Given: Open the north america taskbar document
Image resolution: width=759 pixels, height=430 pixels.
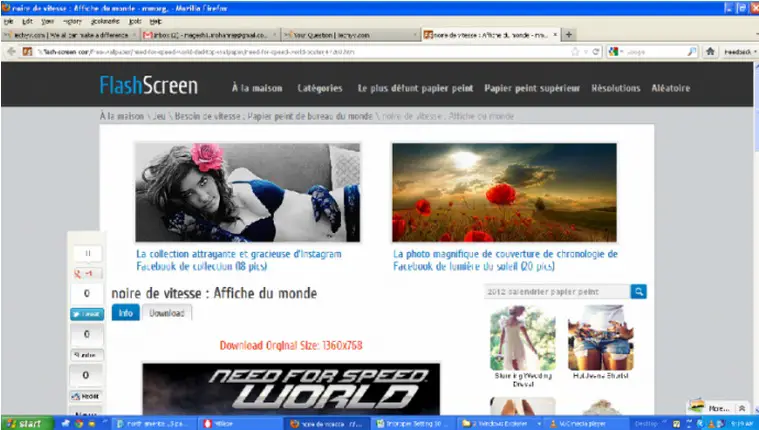Looking at the screenshot, I should (154, 424).
